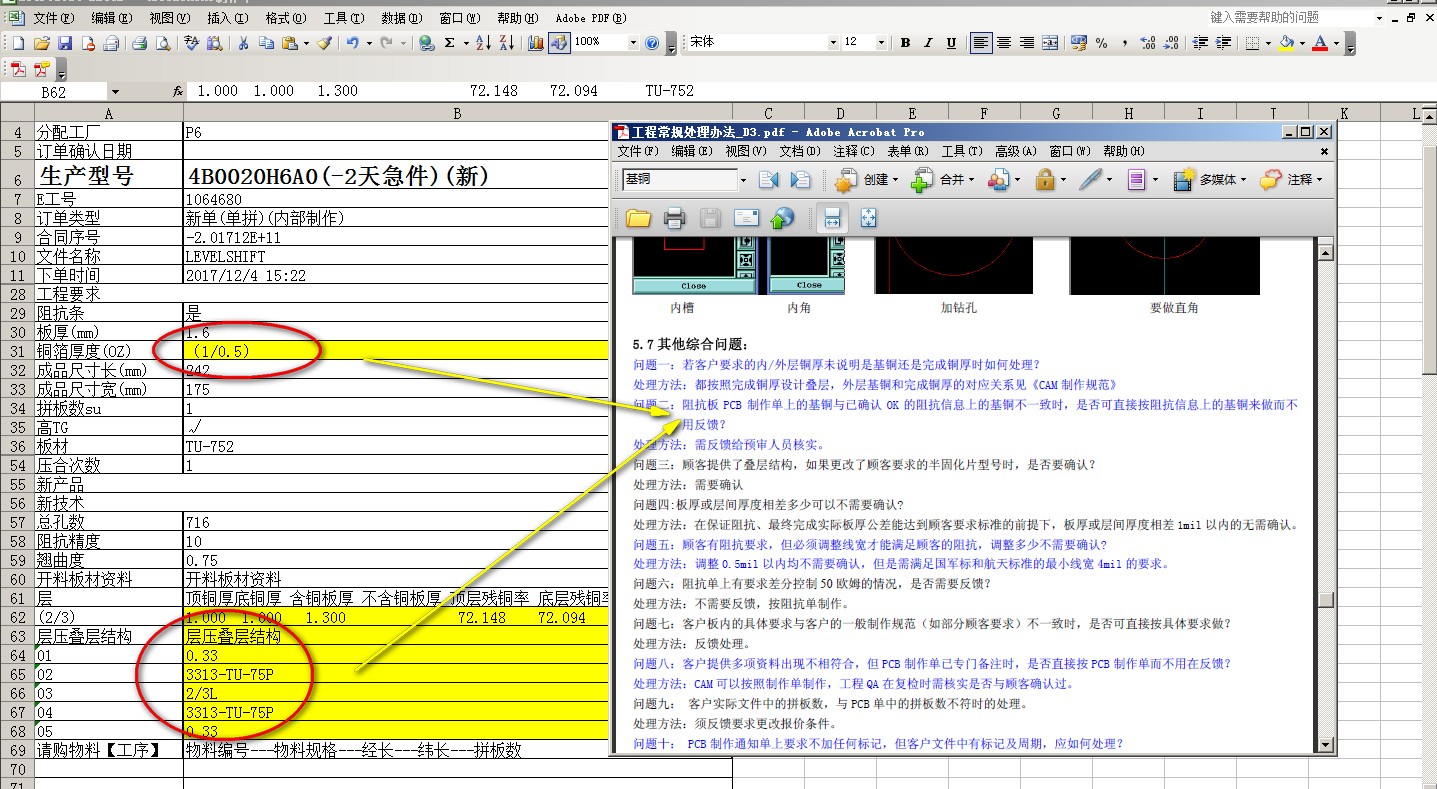The width and height of the screenshot is (1437, 789).
Task: Save the Excel workbook with floppy icon
Action: point(65,43)
